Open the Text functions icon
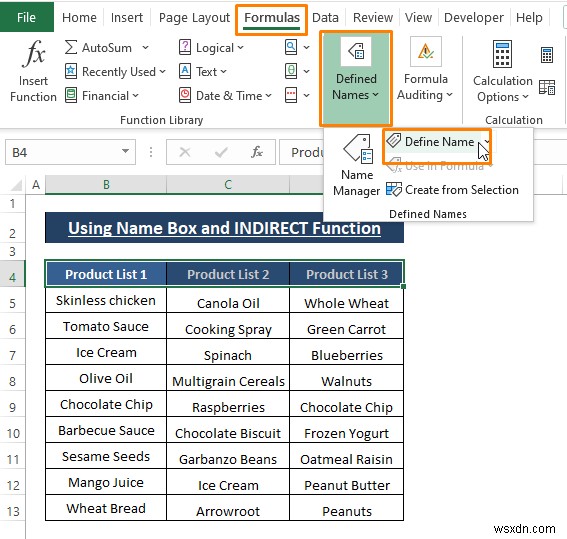567x539 pixels. pos(185,71)
